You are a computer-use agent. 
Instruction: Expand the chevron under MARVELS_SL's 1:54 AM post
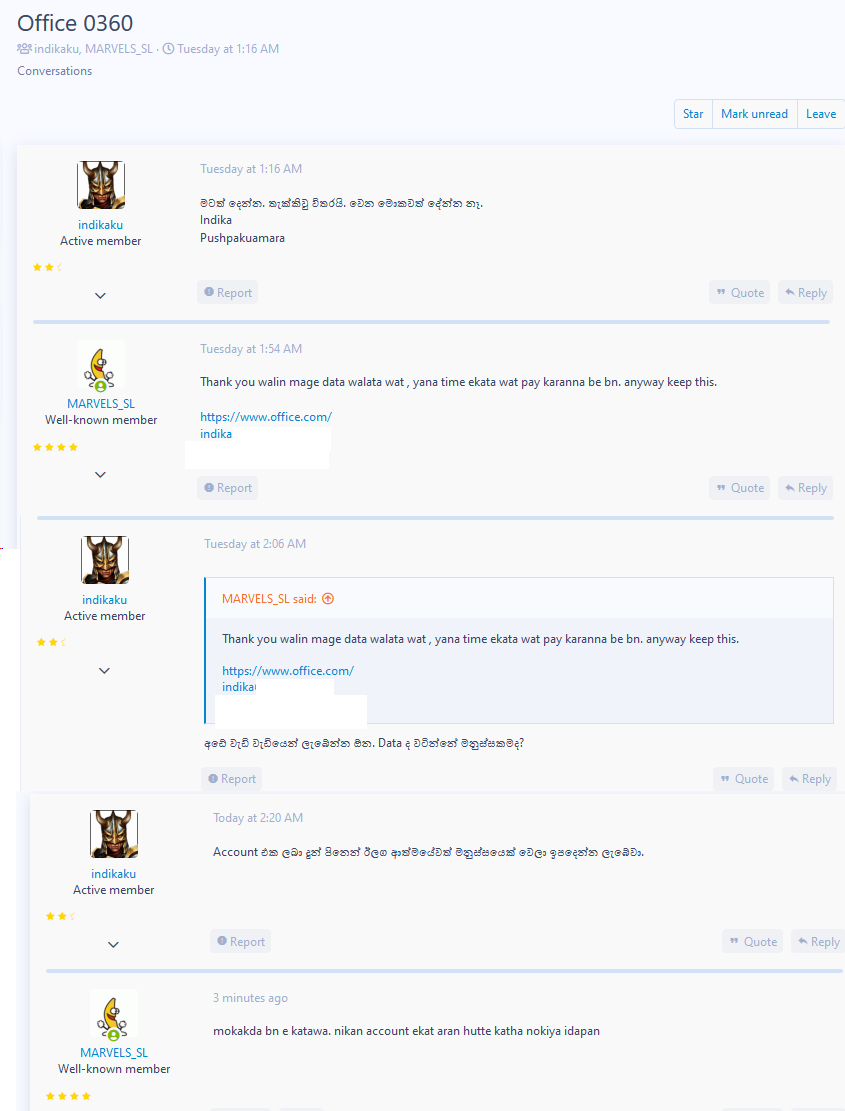101,475
